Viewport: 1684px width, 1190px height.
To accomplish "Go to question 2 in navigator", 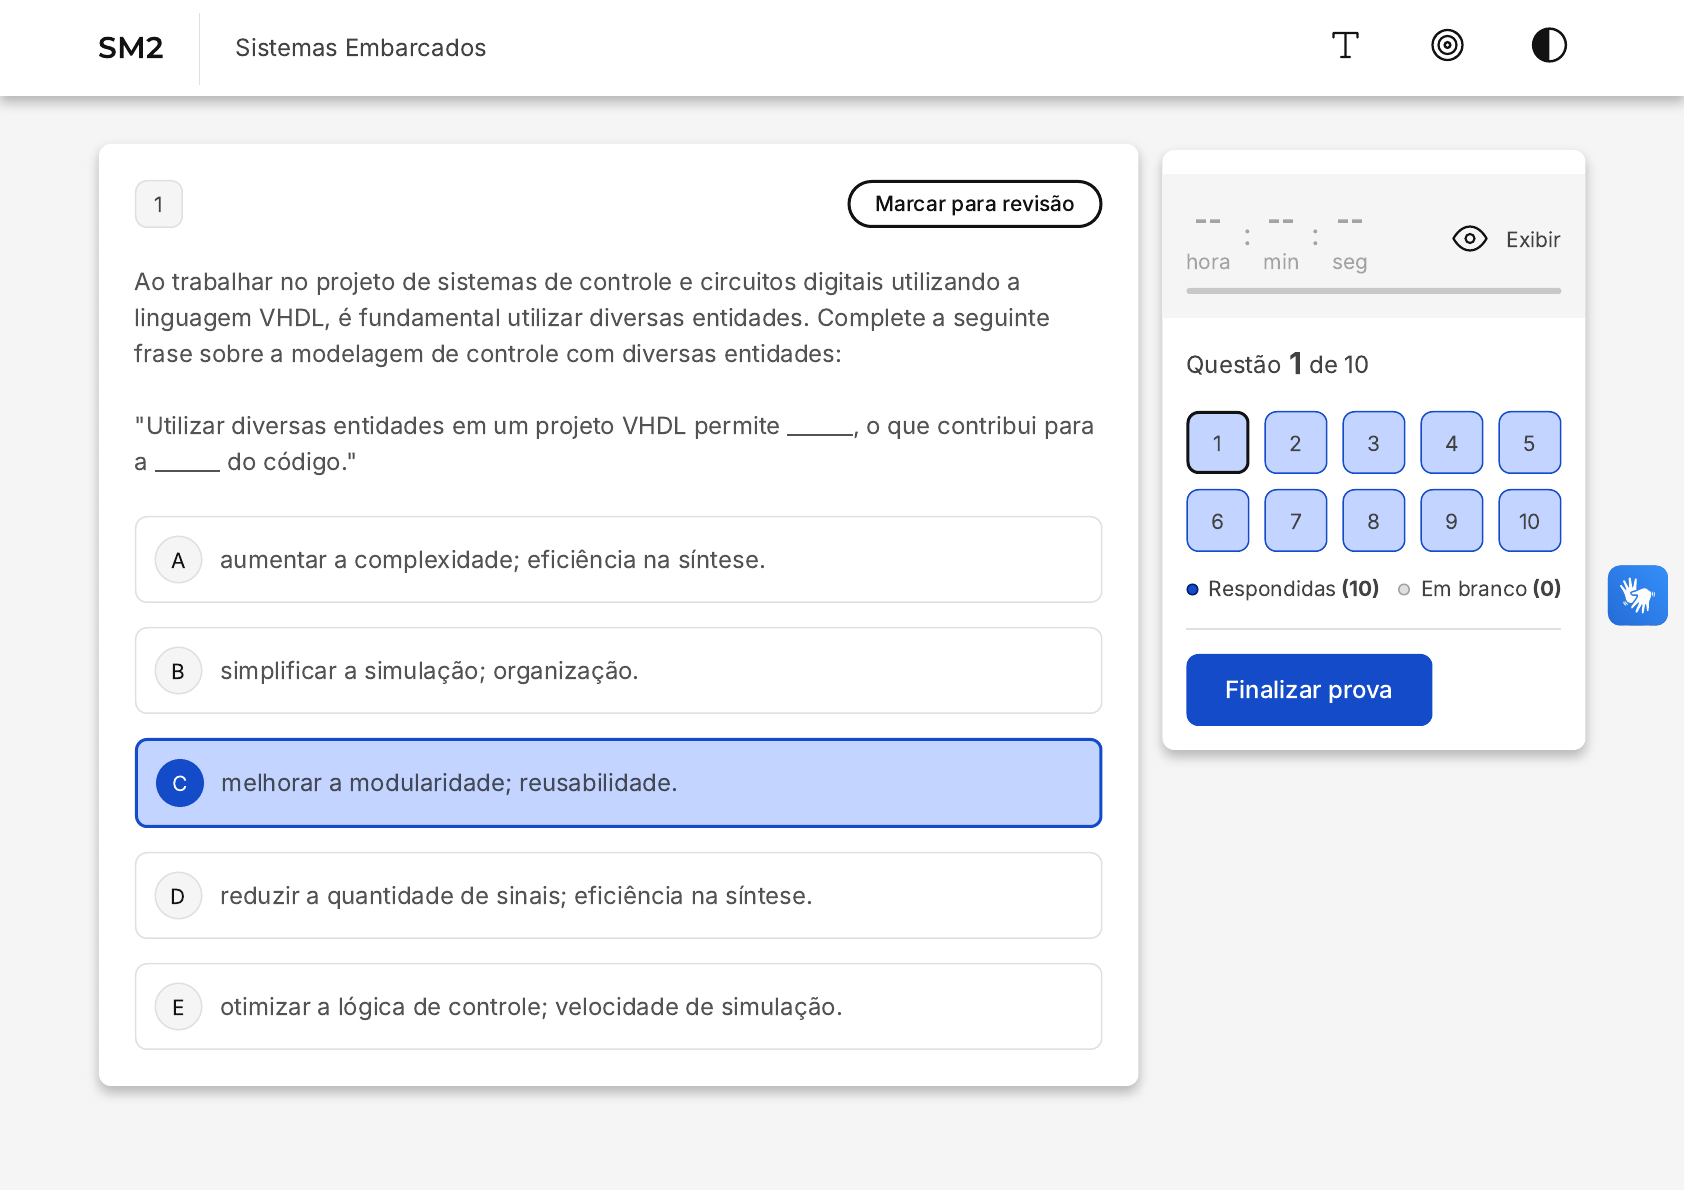I will coord(1295,443).
